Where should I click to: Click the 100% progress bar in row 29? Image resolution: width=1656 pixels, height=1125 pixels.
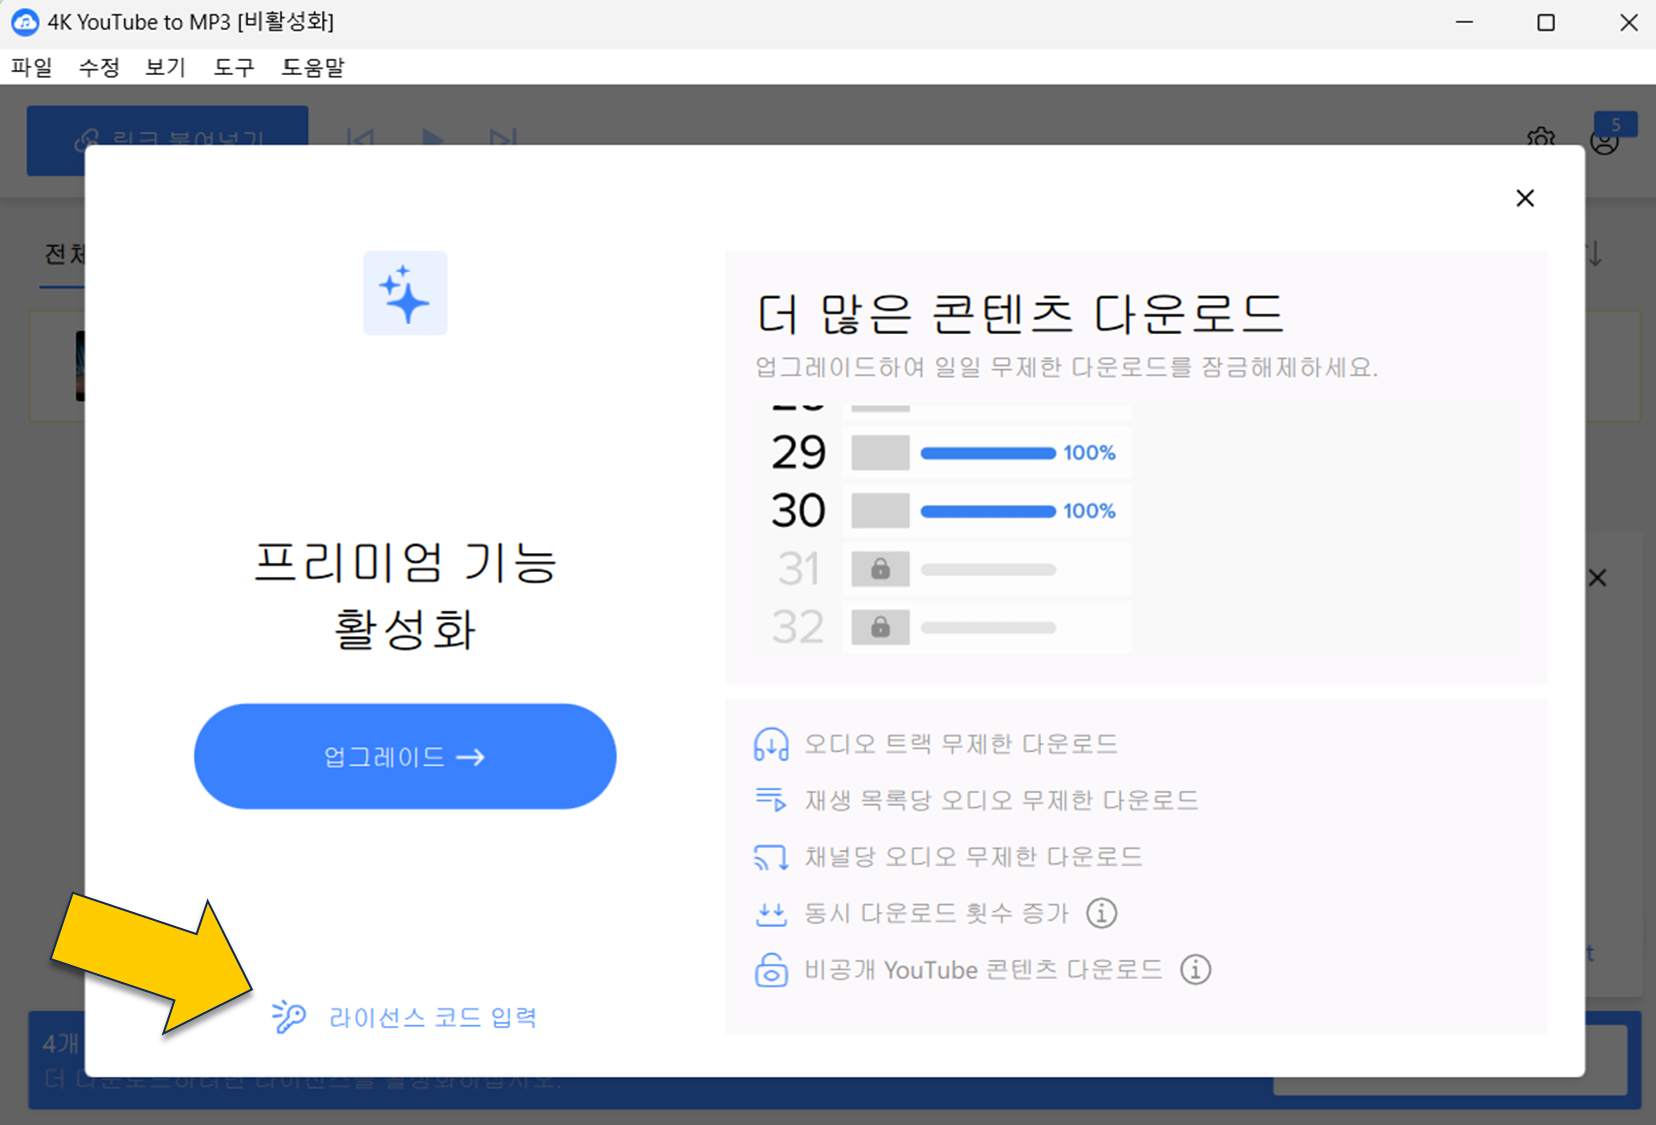point(988,453)
